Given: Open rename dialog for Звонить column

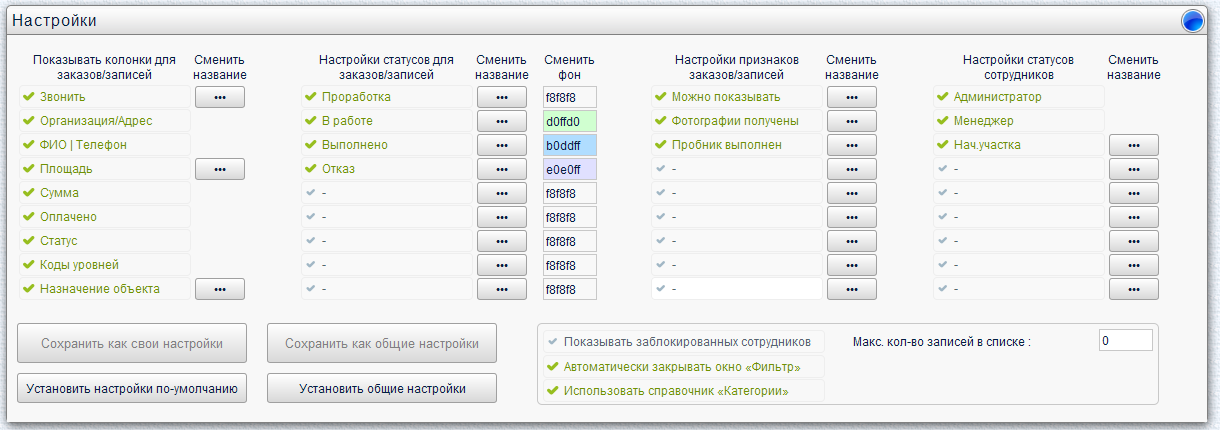Looking at the screenshot, I should (x=220, y=97).
